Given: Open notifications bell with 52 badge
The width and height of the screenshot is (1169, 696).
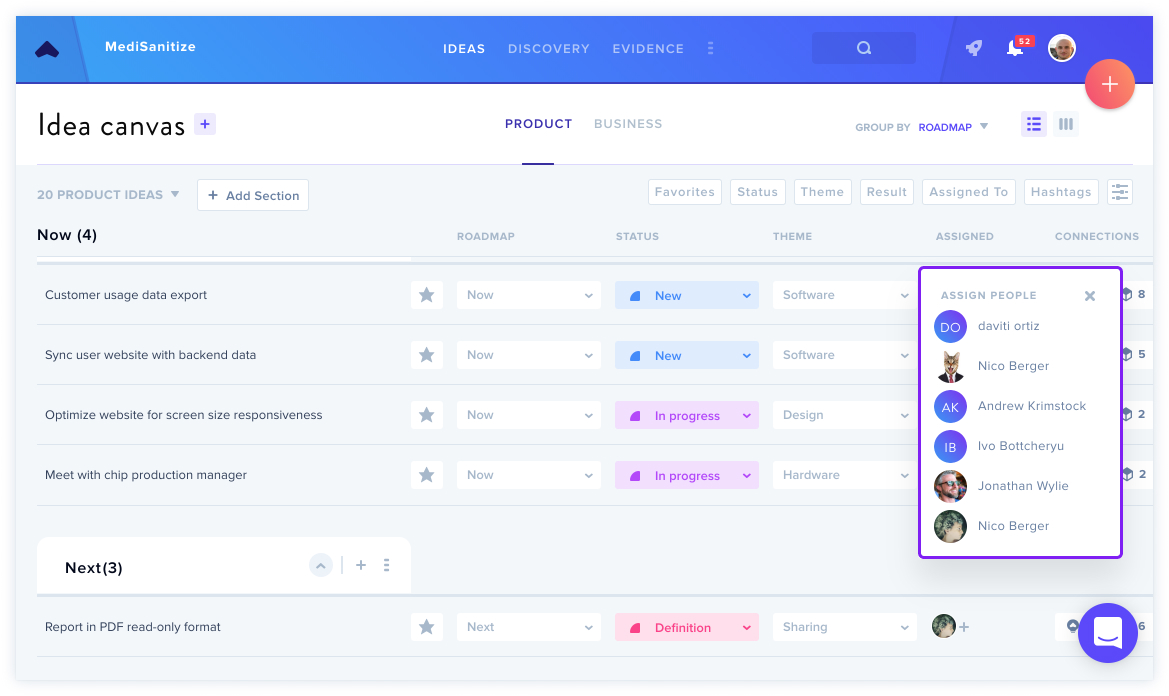Looking at the screenshot, I should pyautogui.click(x=1017, y=48).
